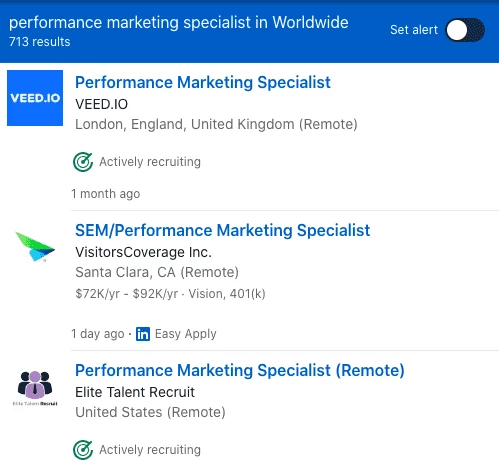Open the Performance Marketing Specialist job at VEED.IO
This screenshot has height=472, width=499.
tap(203, 82)
